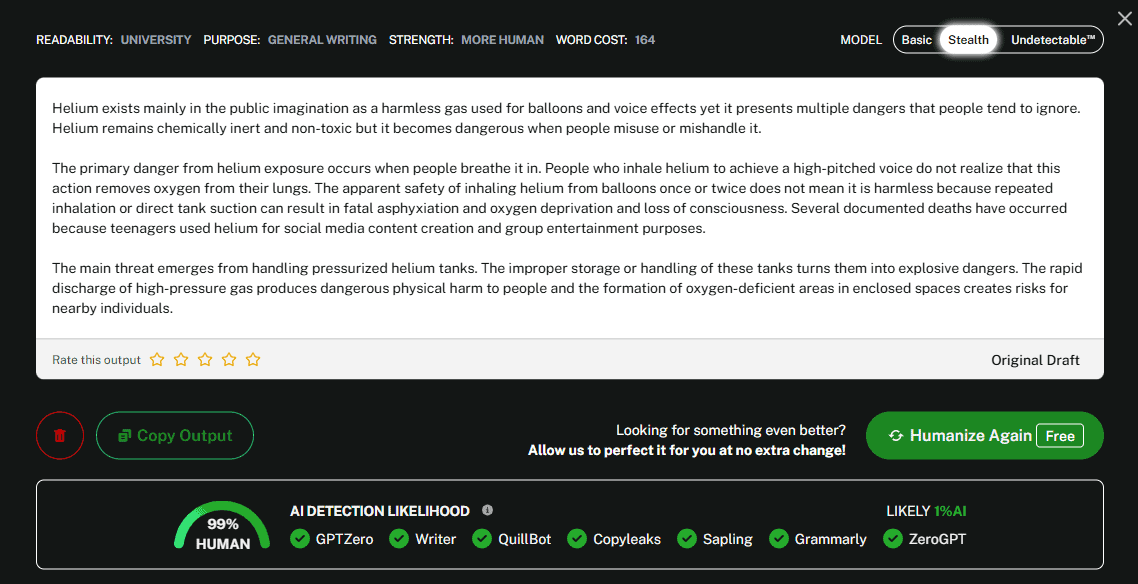
Task: Click the ZeroGPT detector label
Action: [x=937, y=539]
